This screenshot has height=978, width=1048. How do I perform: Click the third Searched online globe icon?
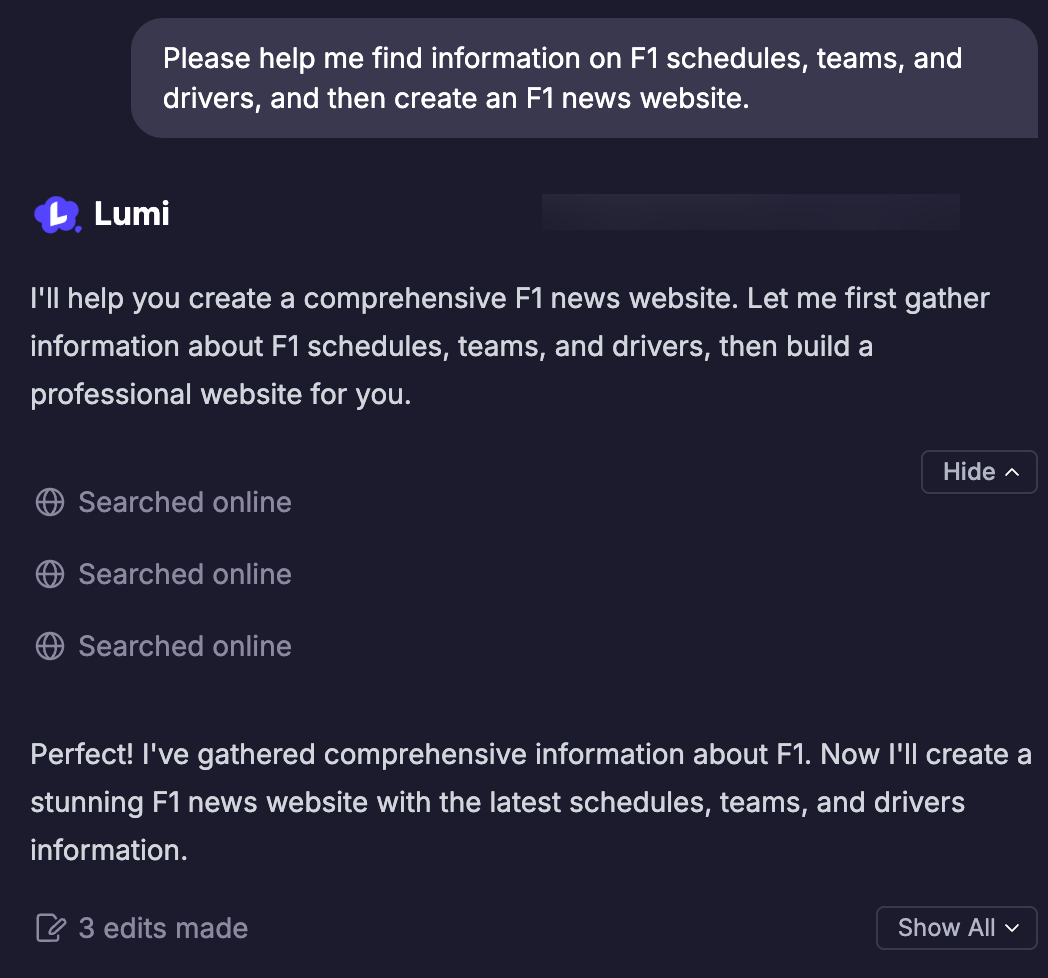[x=49, y=646]
